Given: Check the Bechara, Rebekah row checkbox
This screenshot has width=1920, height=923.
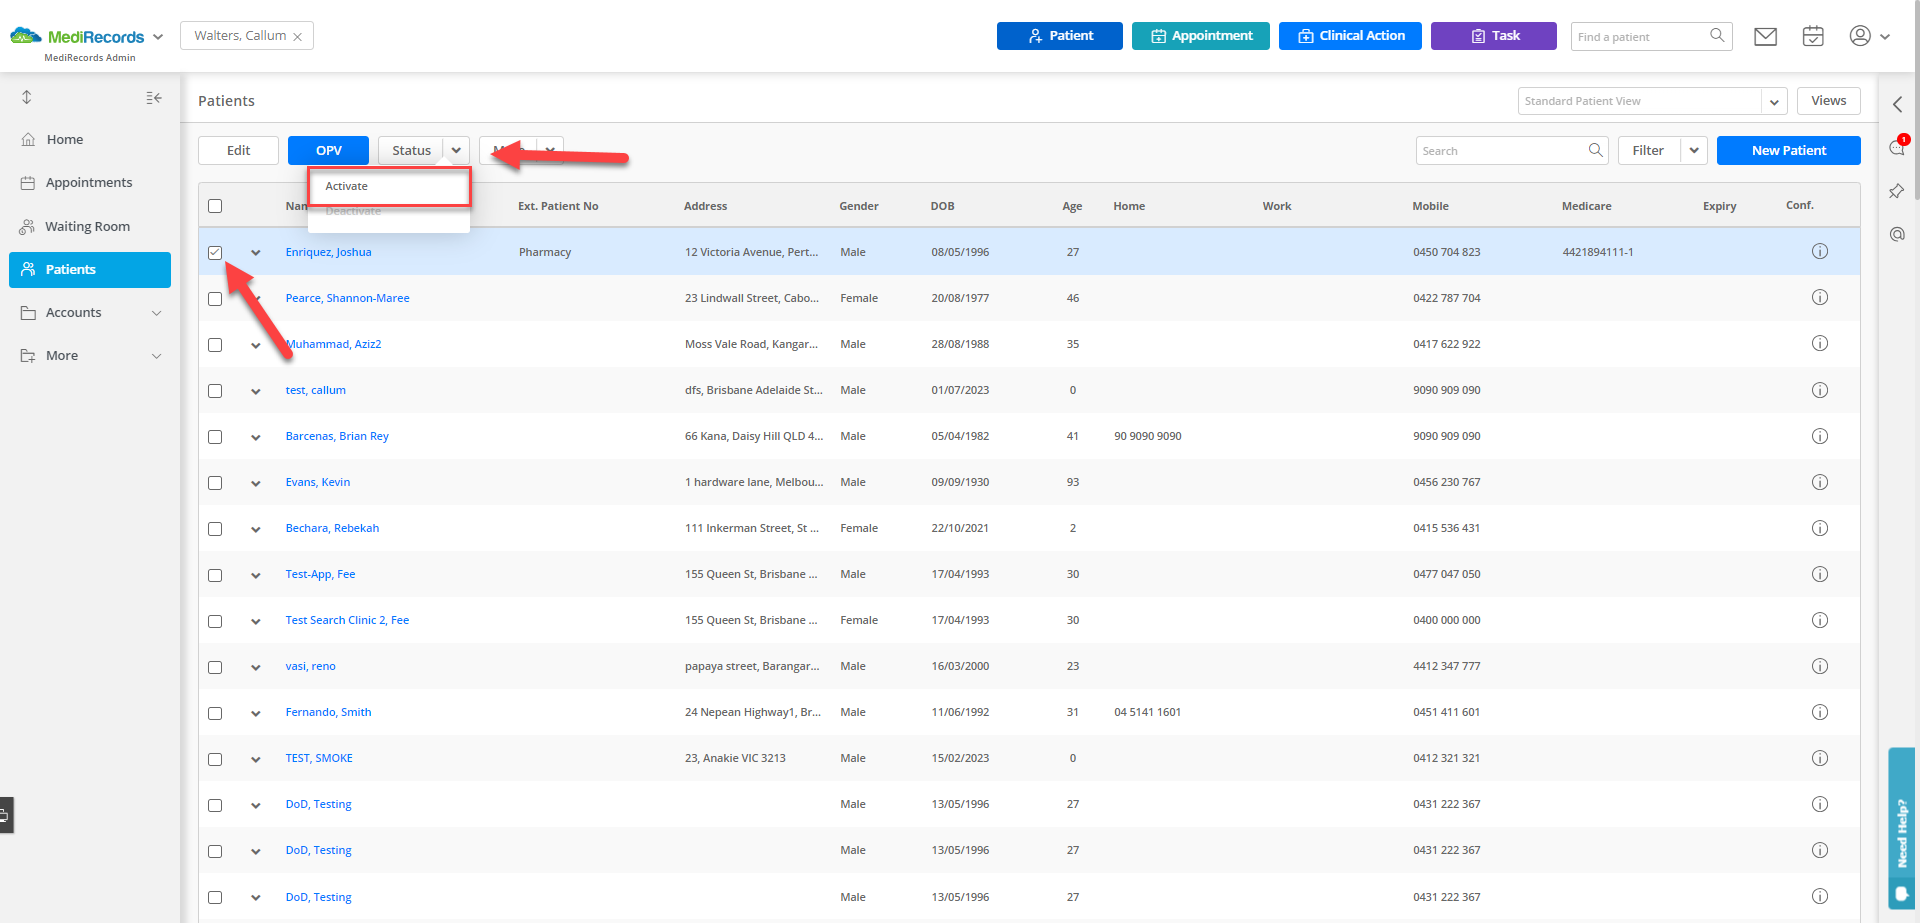Looking at the screenshot, I should pos(215,529).
